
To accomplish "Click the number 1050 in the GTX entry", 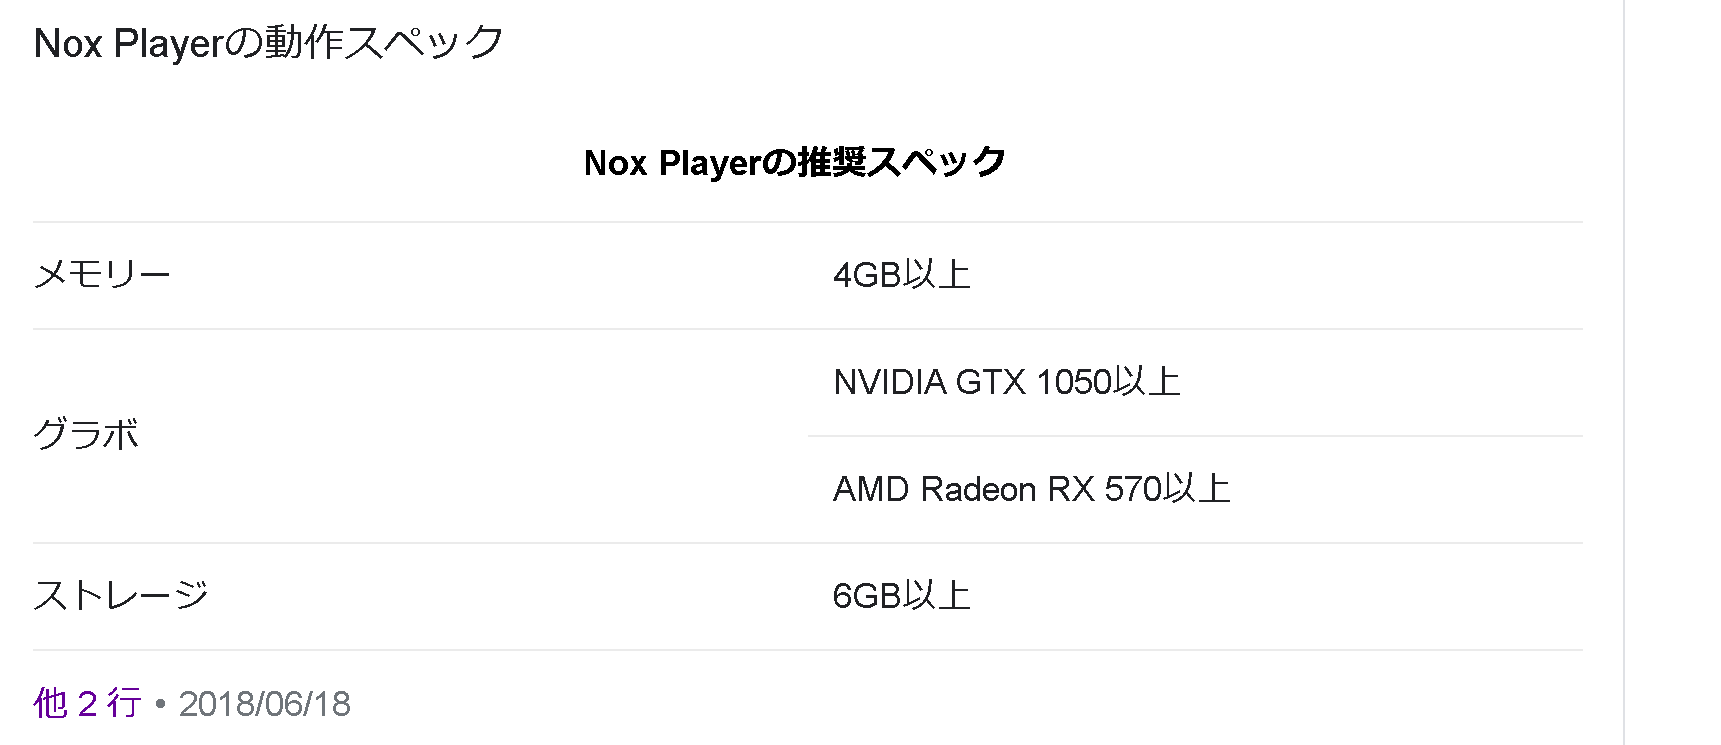I will 1074,382.
